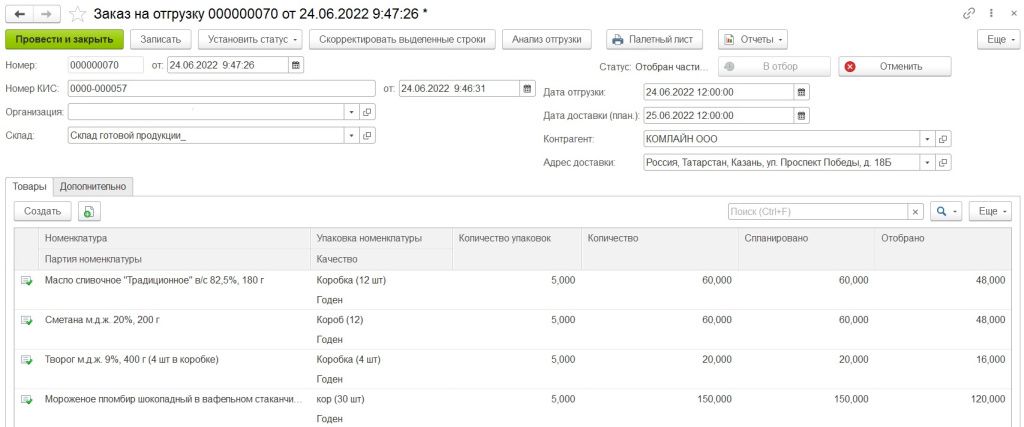This screenshot has width=1024, height=427.
Task: Click Провести и закрыть button
Action: click(64, 39)
